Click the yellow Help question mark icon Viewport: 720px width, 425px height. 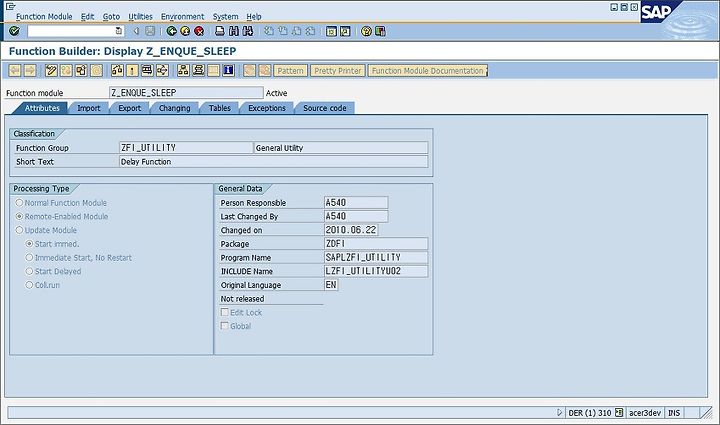(366, 31)
